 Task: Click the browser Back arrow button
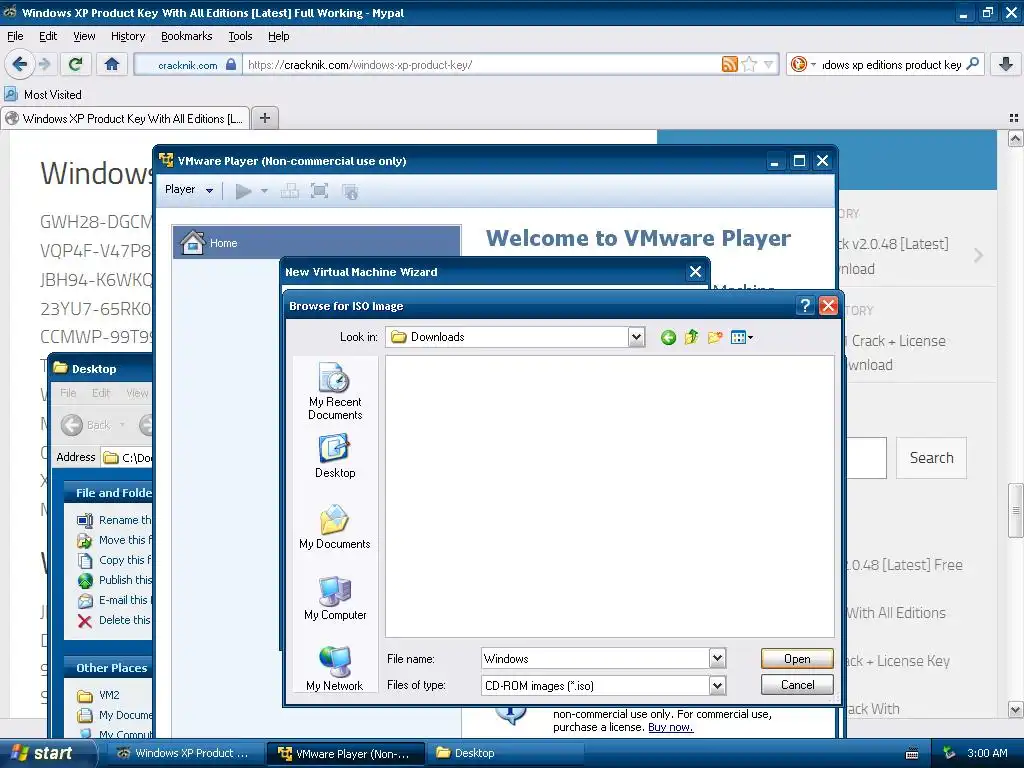coord(19,64)
